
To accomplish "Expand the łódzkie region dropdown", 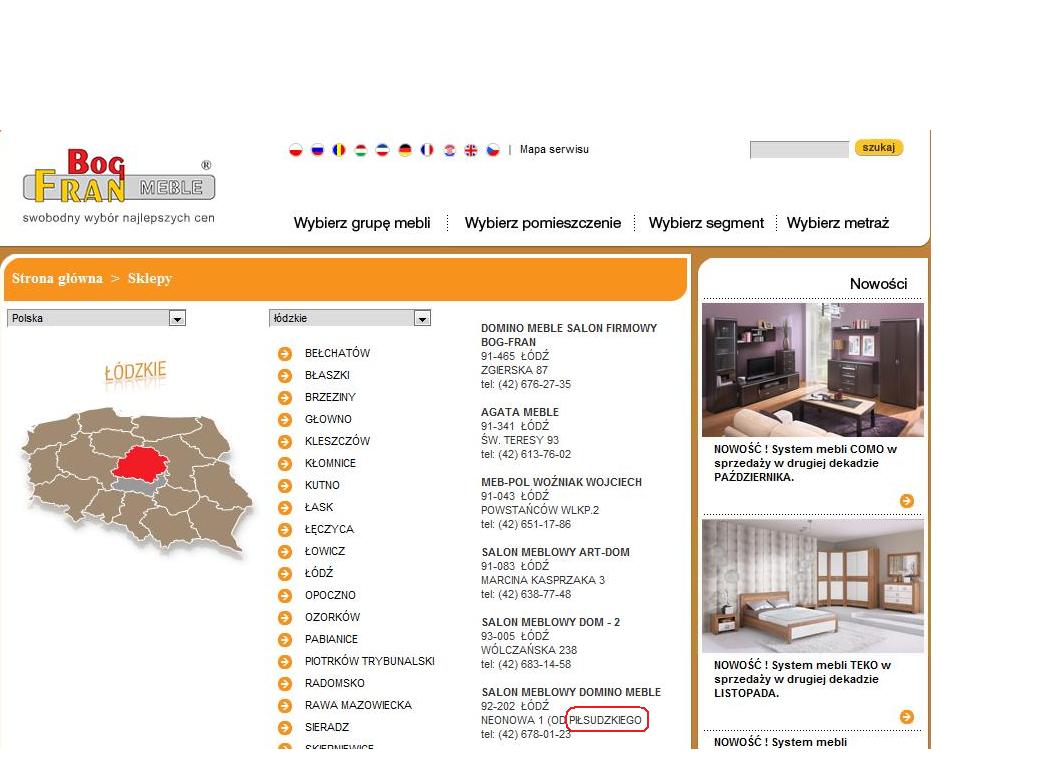I will click(350, 319).
